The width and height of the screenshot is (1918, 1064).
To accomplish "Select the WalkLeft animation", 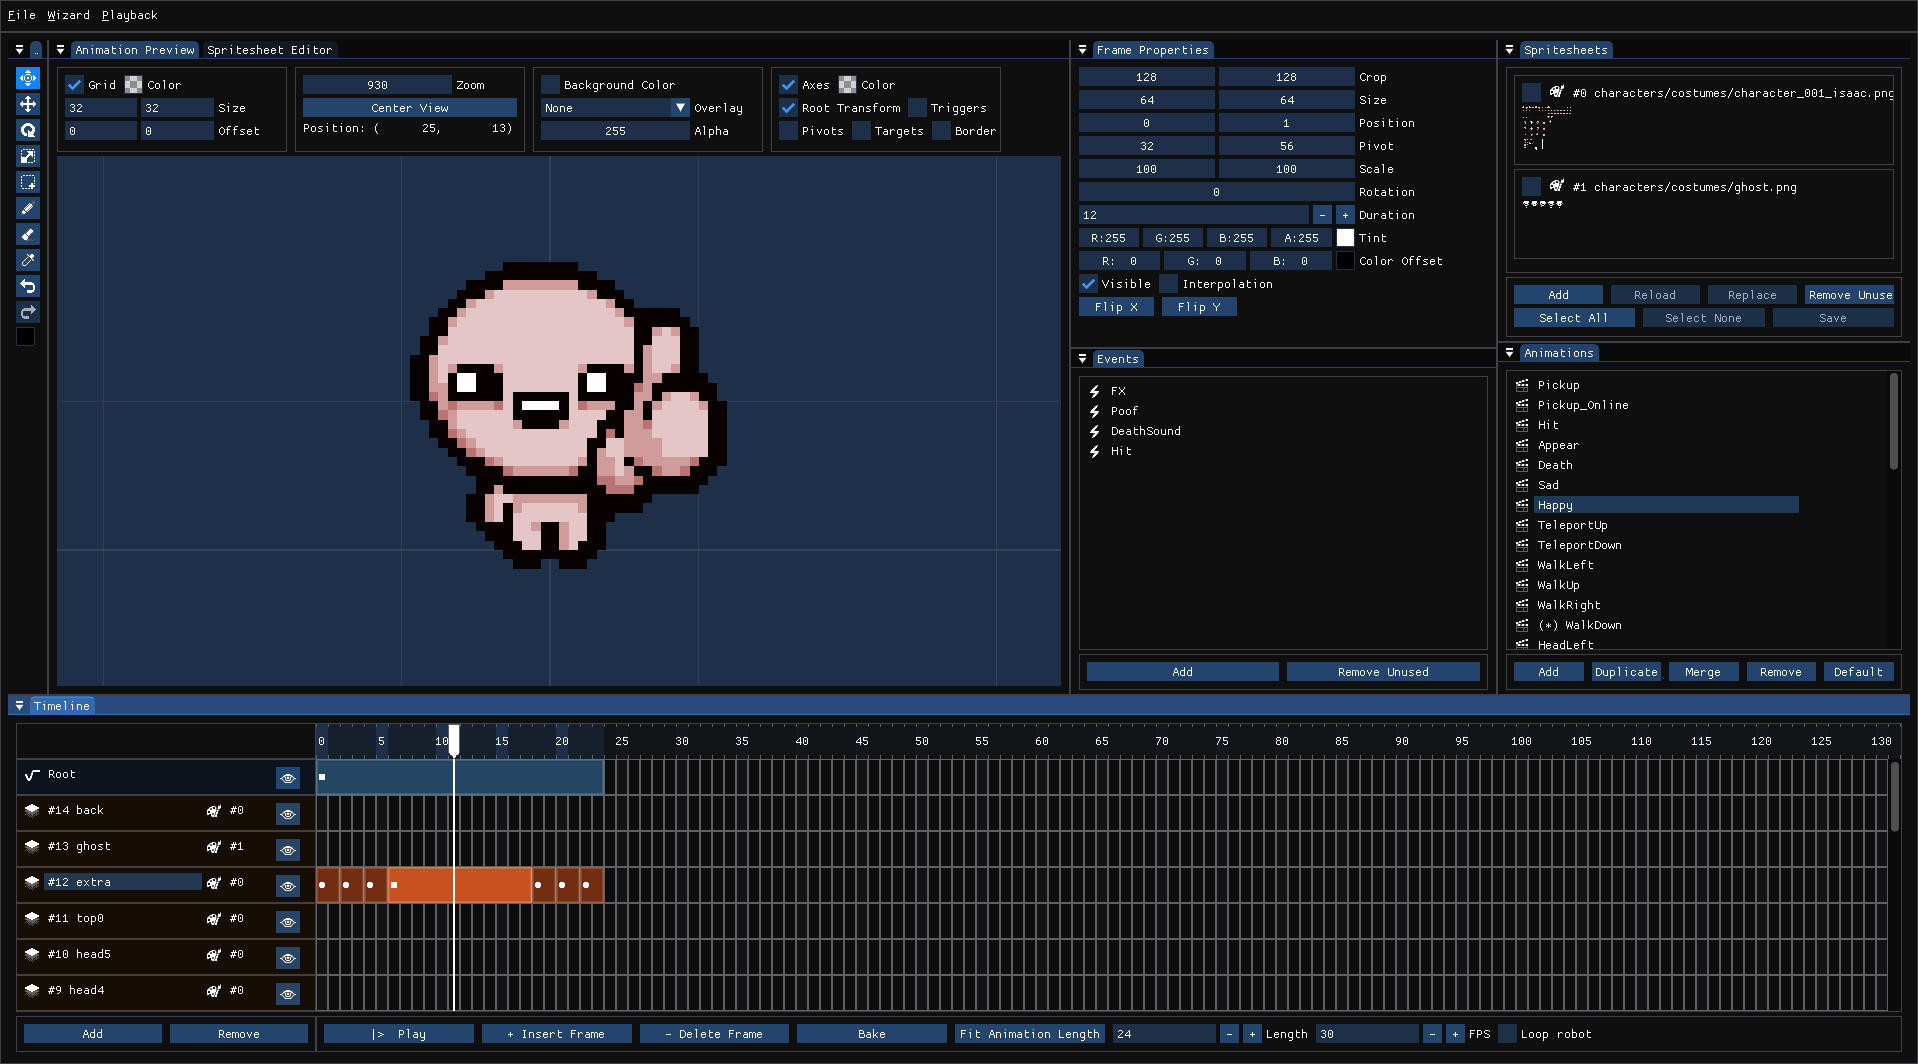I will pyautogui.click(x=1565, y=565).
